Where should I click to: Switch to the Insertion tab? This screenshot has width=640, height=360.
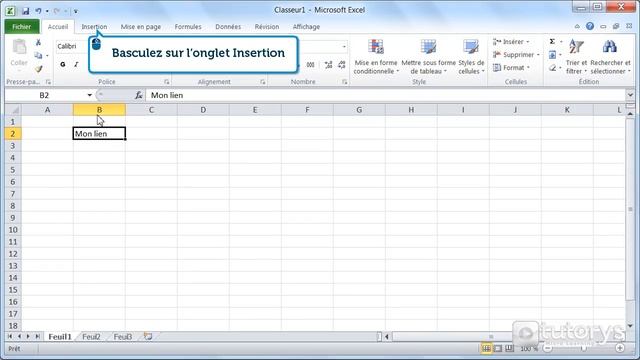[94, 27]
